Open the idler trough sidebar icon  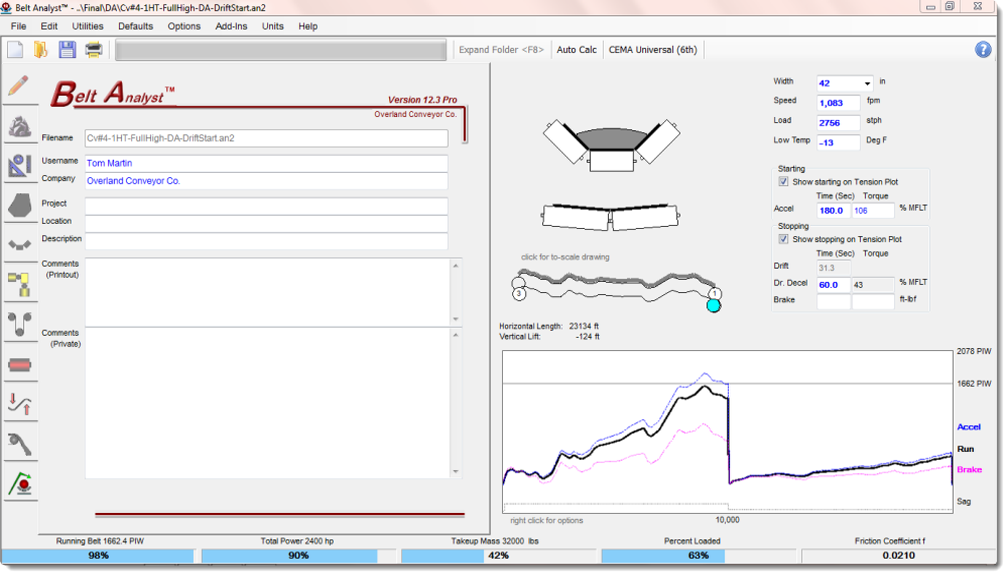20,245
